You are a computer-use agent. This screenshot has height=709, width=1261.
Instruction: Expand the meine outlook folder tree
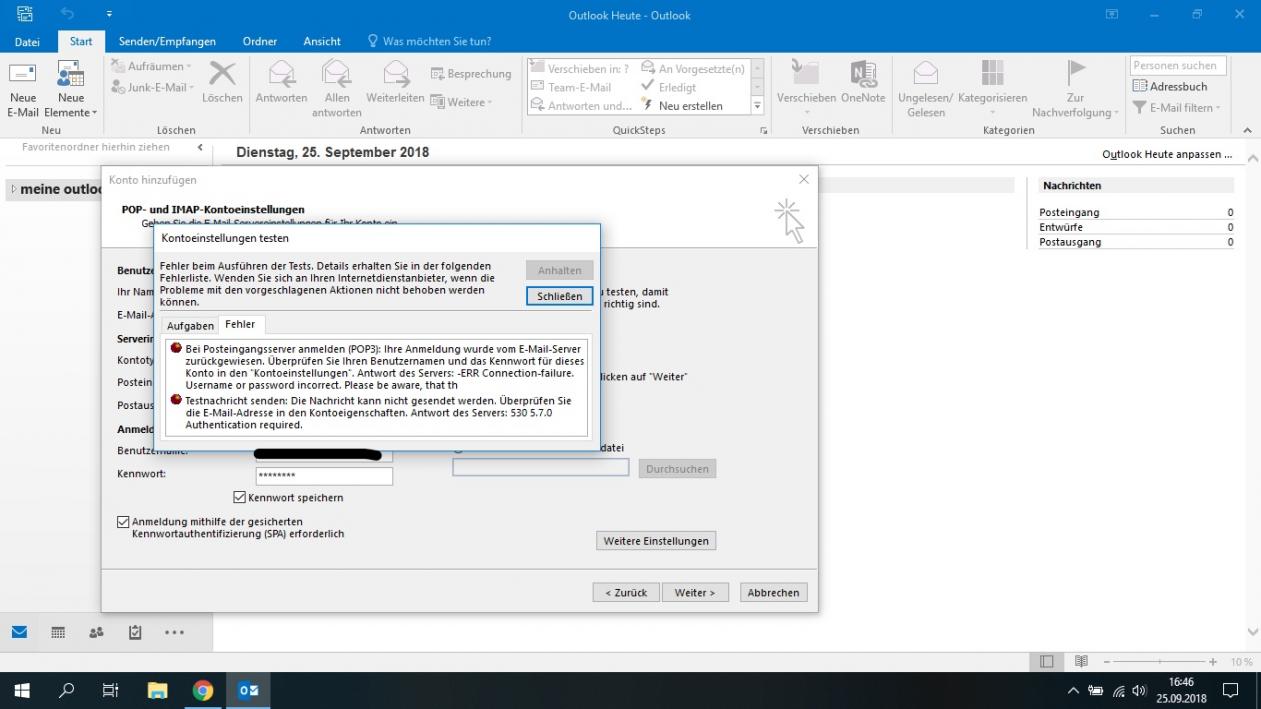coord(12,189)
